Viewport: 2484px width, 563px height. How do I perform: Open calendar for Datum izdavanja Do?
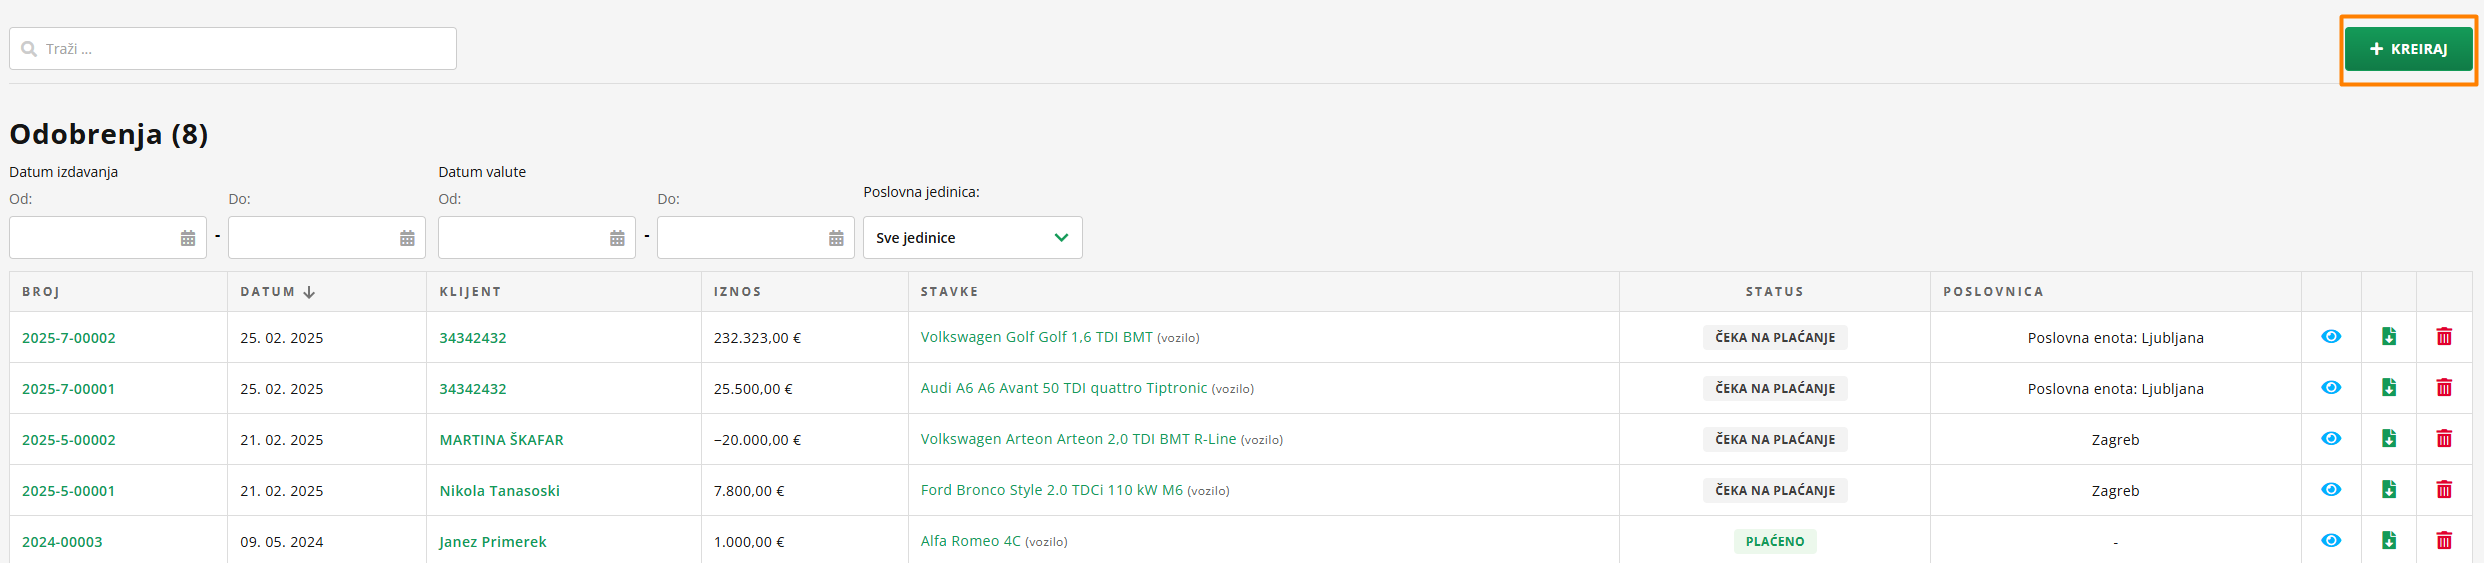tap(407, 238)
